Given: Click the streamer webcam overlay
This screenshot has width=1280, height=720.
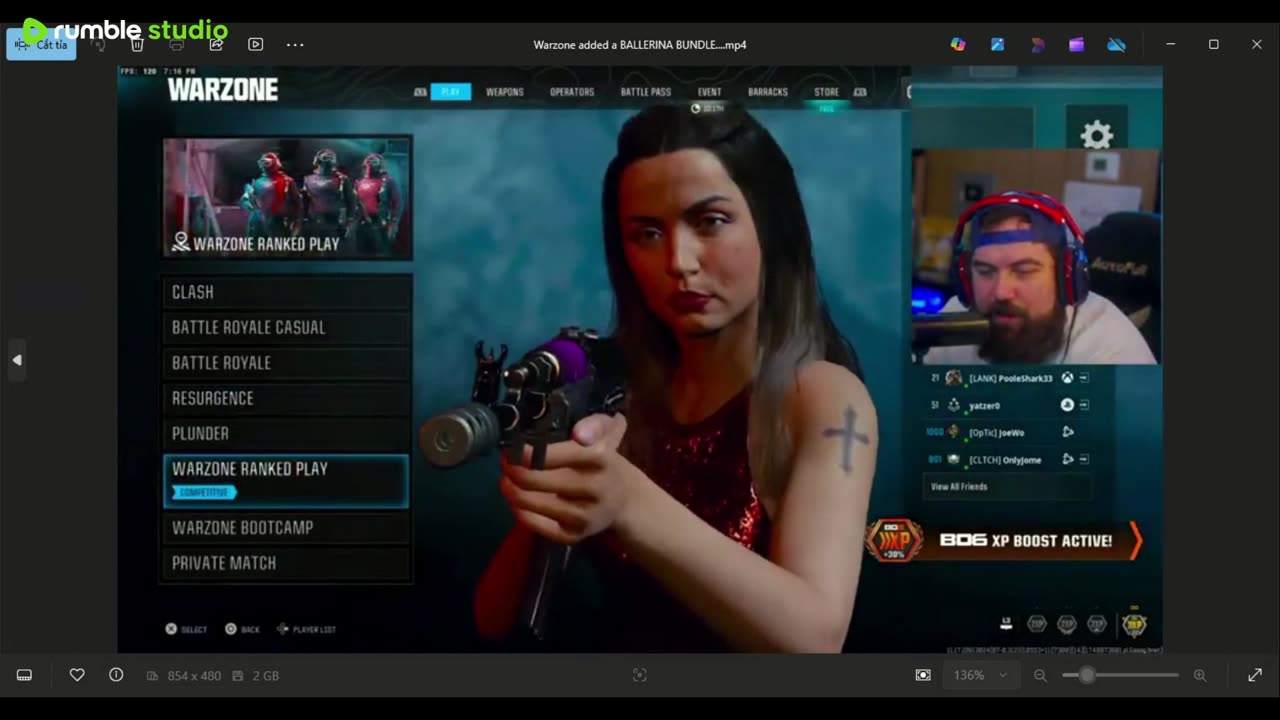Looking at the screenshot, I should (x=1036, y=257).
